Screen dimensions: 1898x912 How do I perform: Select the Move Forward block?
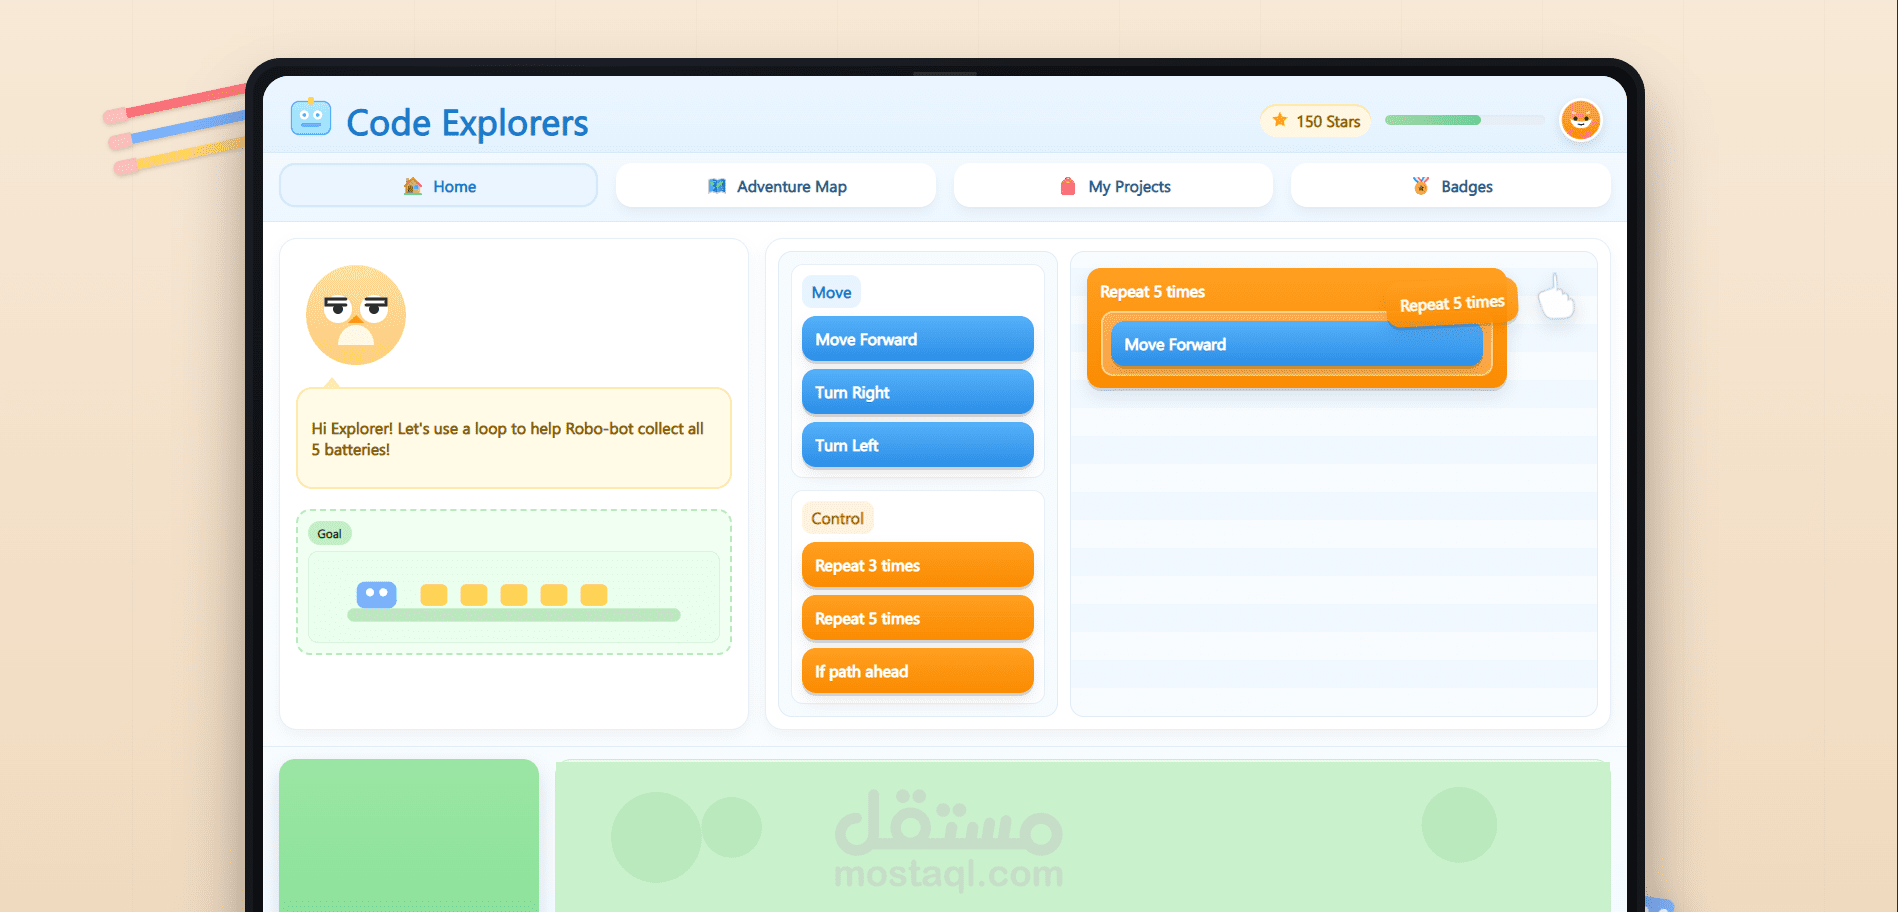(x=916, y=339)
